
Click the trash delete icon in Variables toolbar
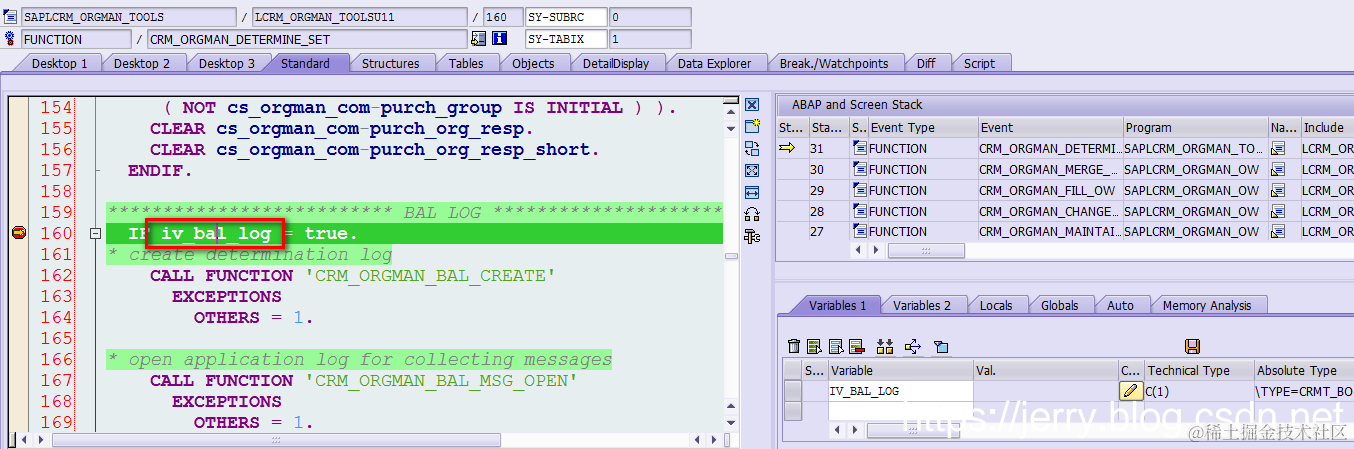pyautogui.click(x=794, y=346)
